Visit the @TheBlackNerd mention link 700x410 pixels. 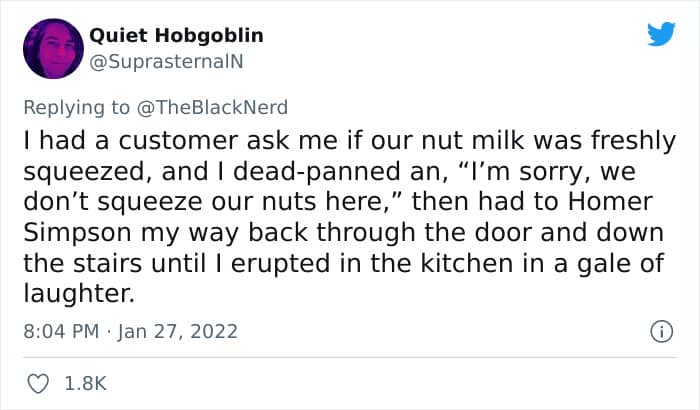click(x=212, y=108)
